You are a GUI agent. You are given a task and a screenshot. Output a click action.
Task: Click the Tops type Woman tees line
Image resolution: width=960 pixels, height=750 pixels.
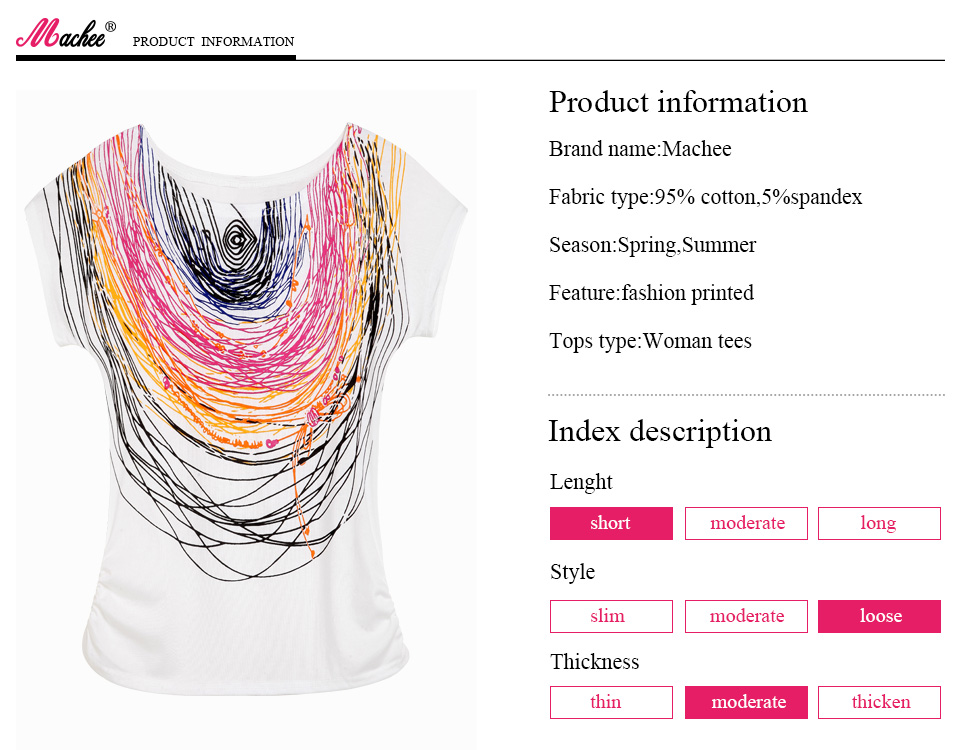pos(650,341)
